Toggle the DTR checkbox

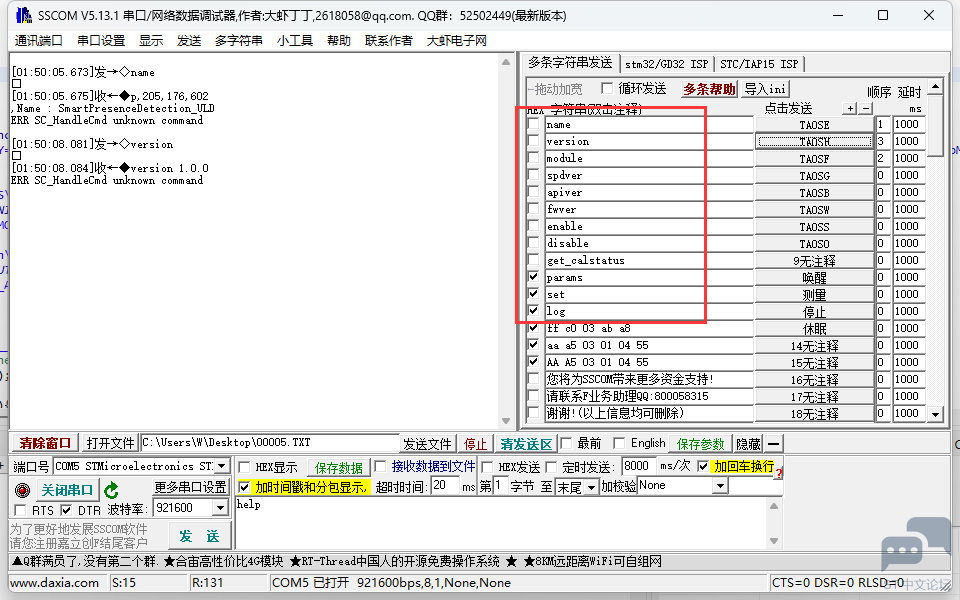coord(67,510)
